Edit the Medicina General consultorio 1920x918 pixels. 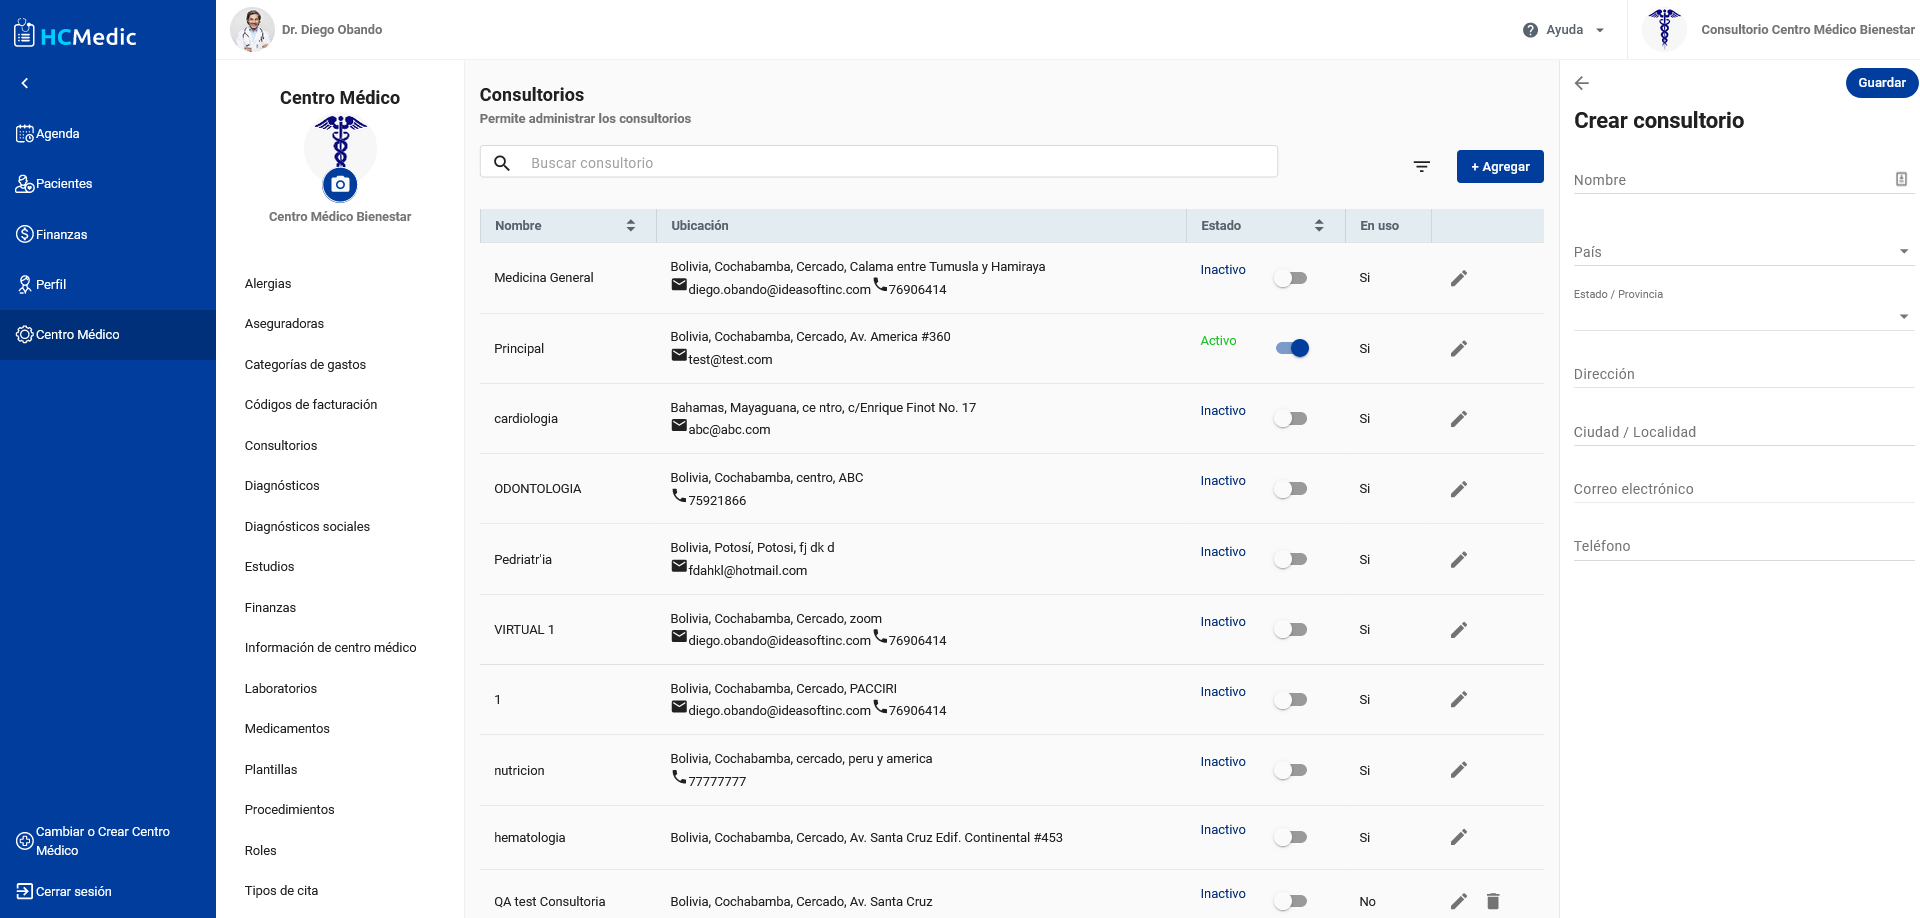1459,278
